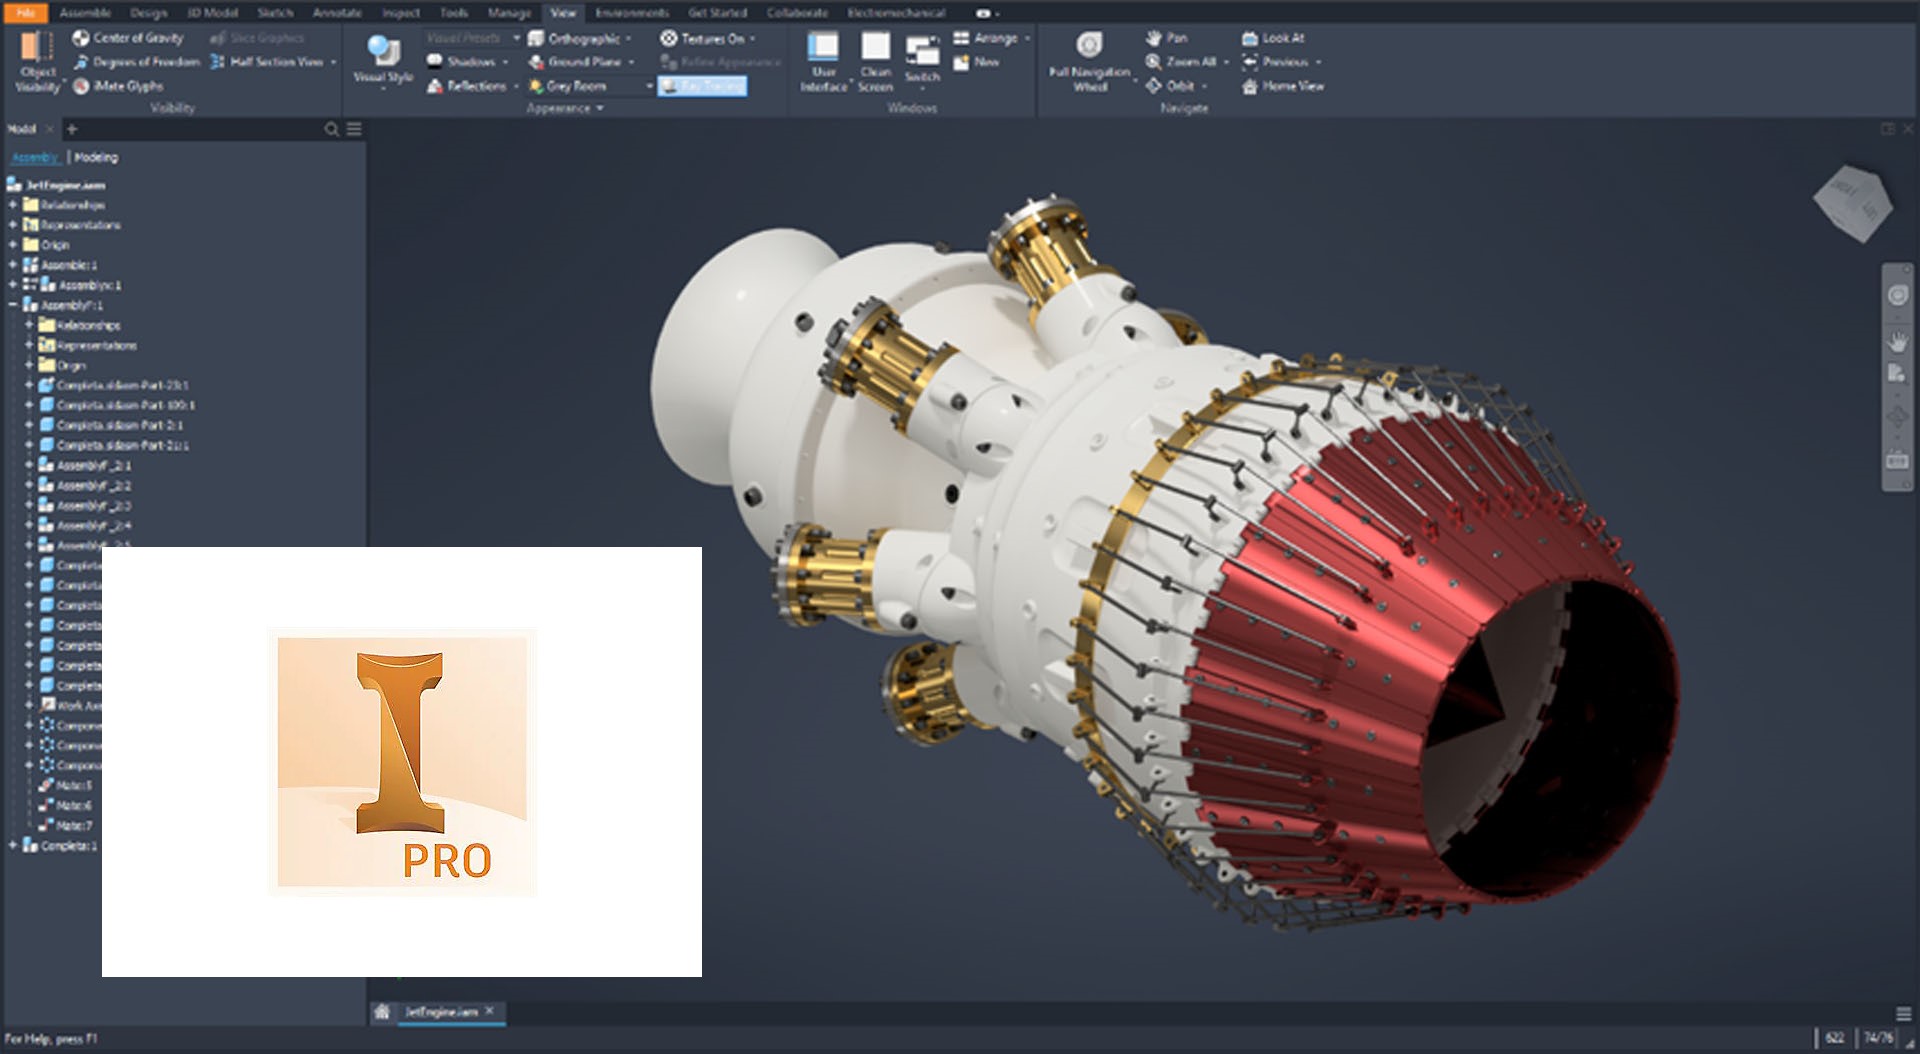
Task: Select the Look At tool
Action: (1249, 38)
